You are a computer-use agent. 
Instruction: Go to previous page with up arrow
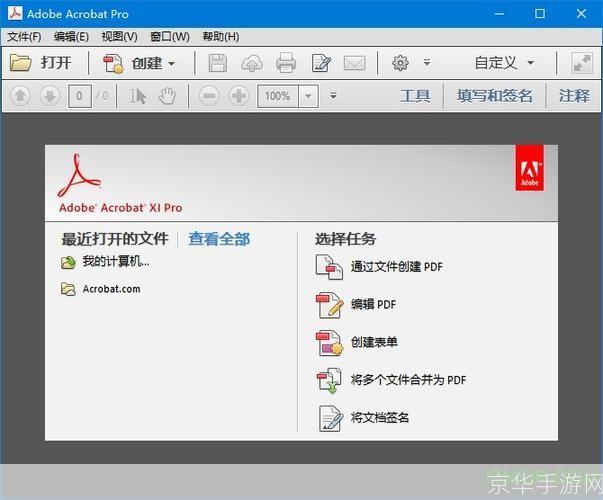point(20,96)
